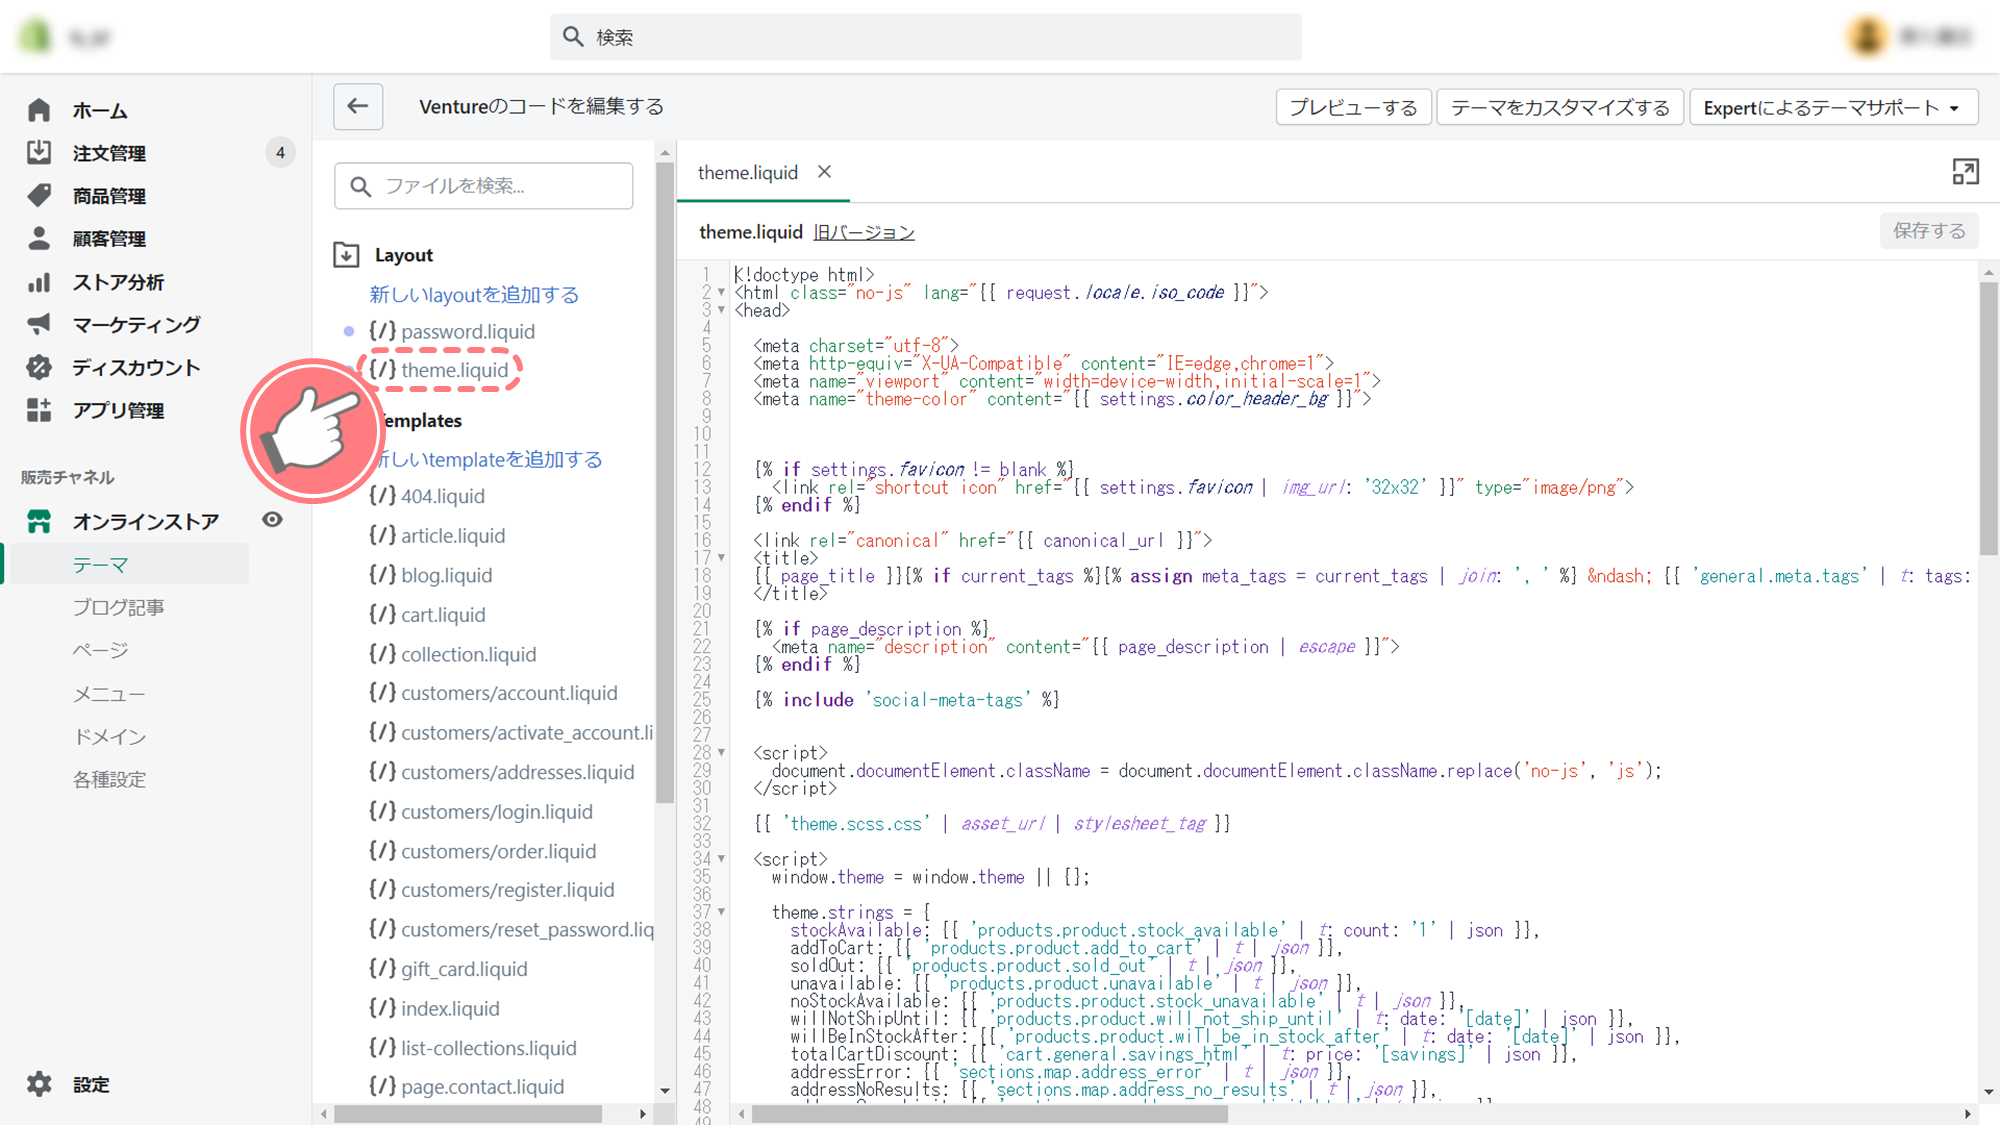
Task: Open the Apps (アプリ管理) grid icon
Action: click(x=39, y=410)
